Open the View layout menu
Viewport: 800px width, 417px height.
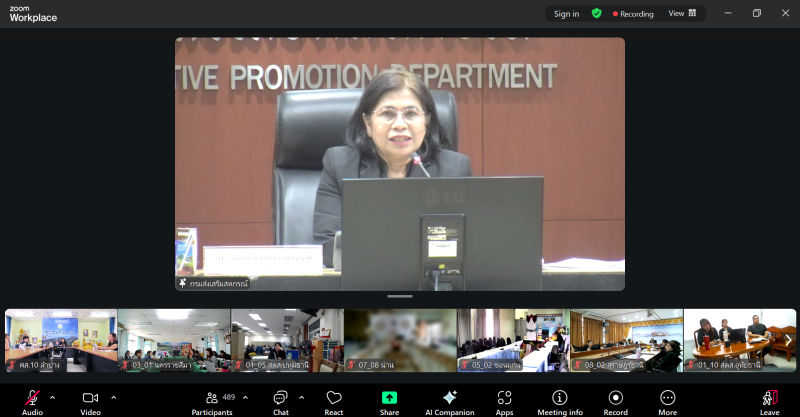point(682,14)
